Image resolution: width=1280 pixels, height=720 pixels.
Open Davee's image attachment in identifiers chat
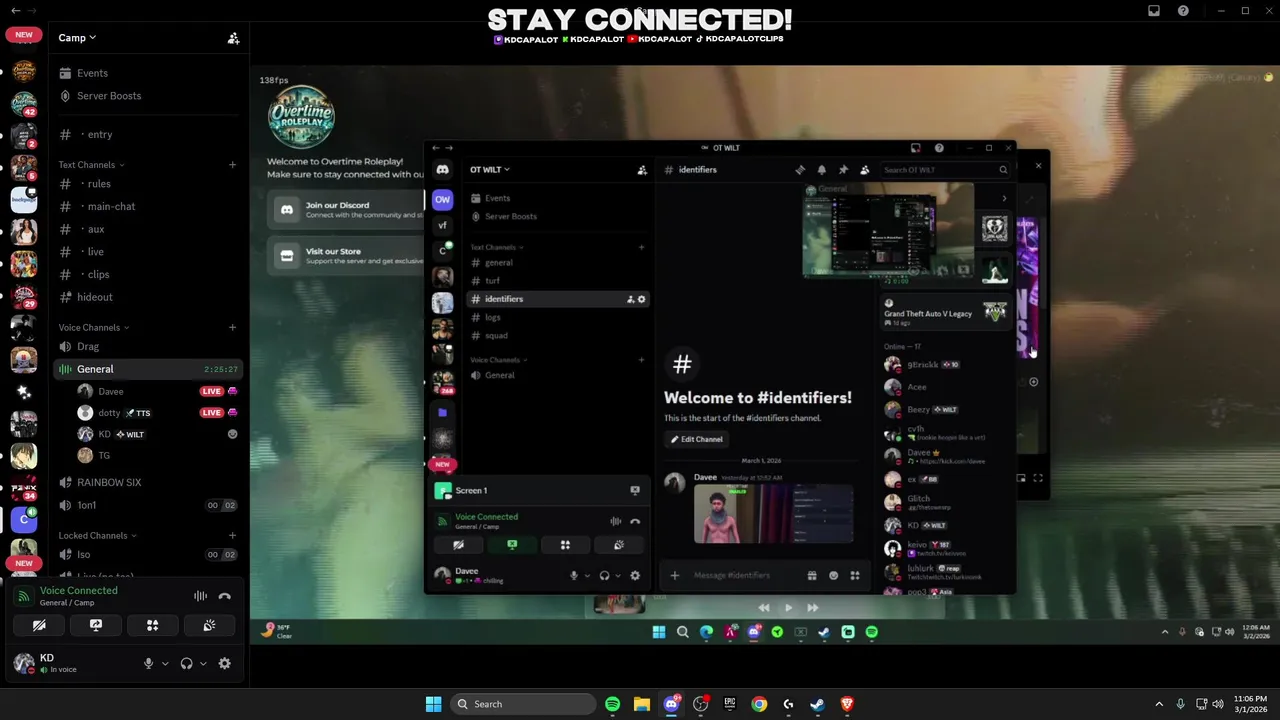[x=773, y=515]
